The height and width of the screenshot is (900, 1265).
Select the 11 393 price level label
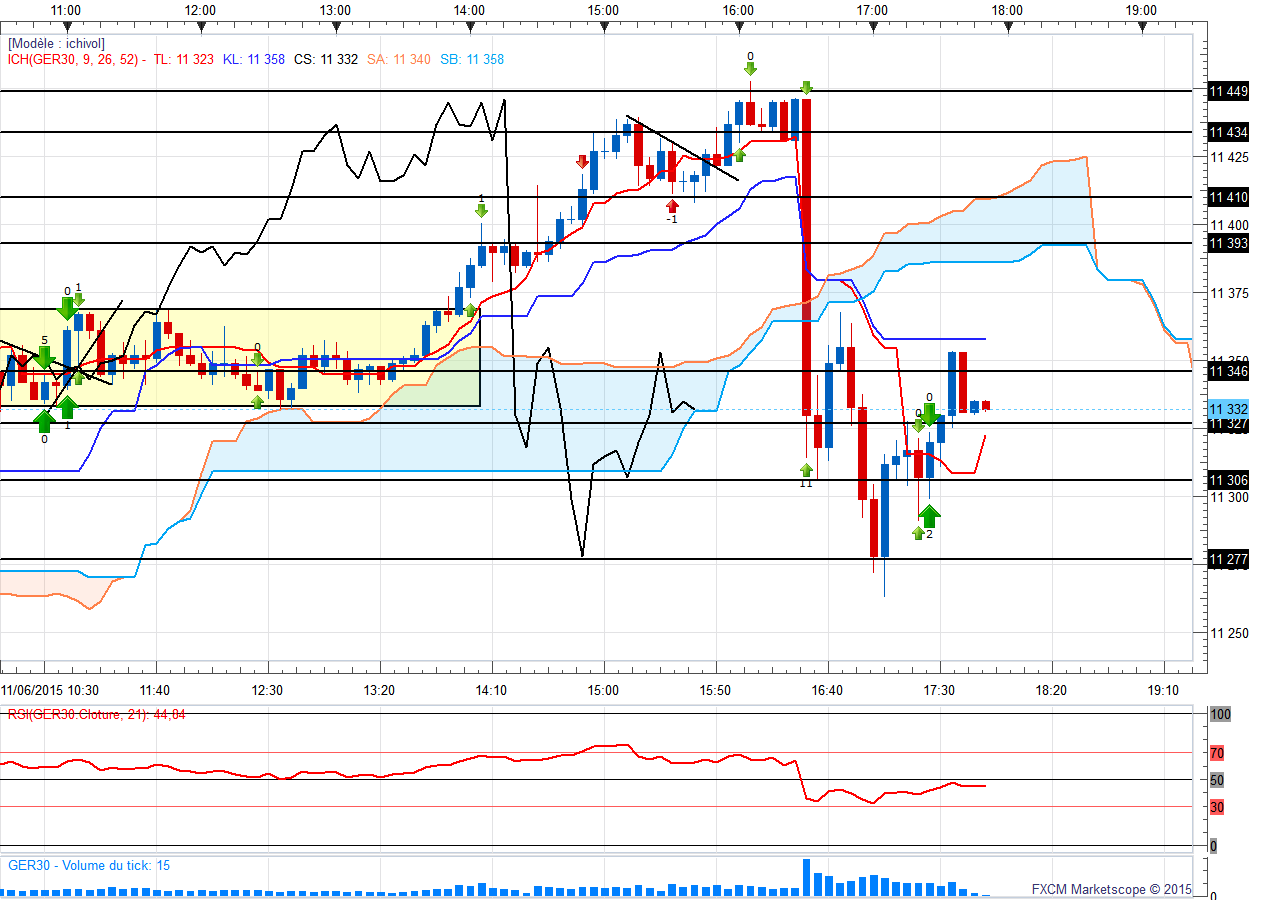pos(1228,243)
